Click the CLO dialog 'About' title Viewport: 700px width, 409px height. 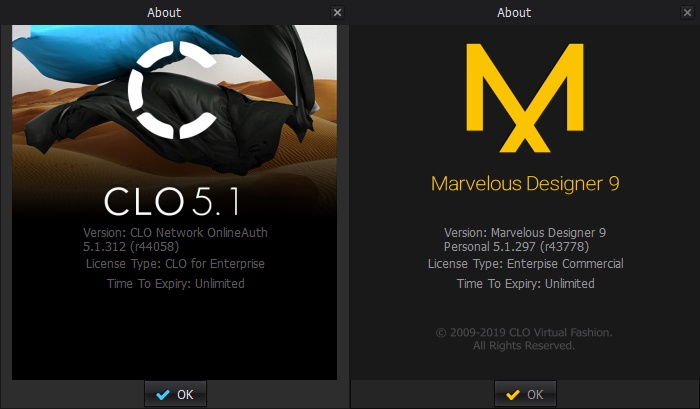tap(164, 13)
